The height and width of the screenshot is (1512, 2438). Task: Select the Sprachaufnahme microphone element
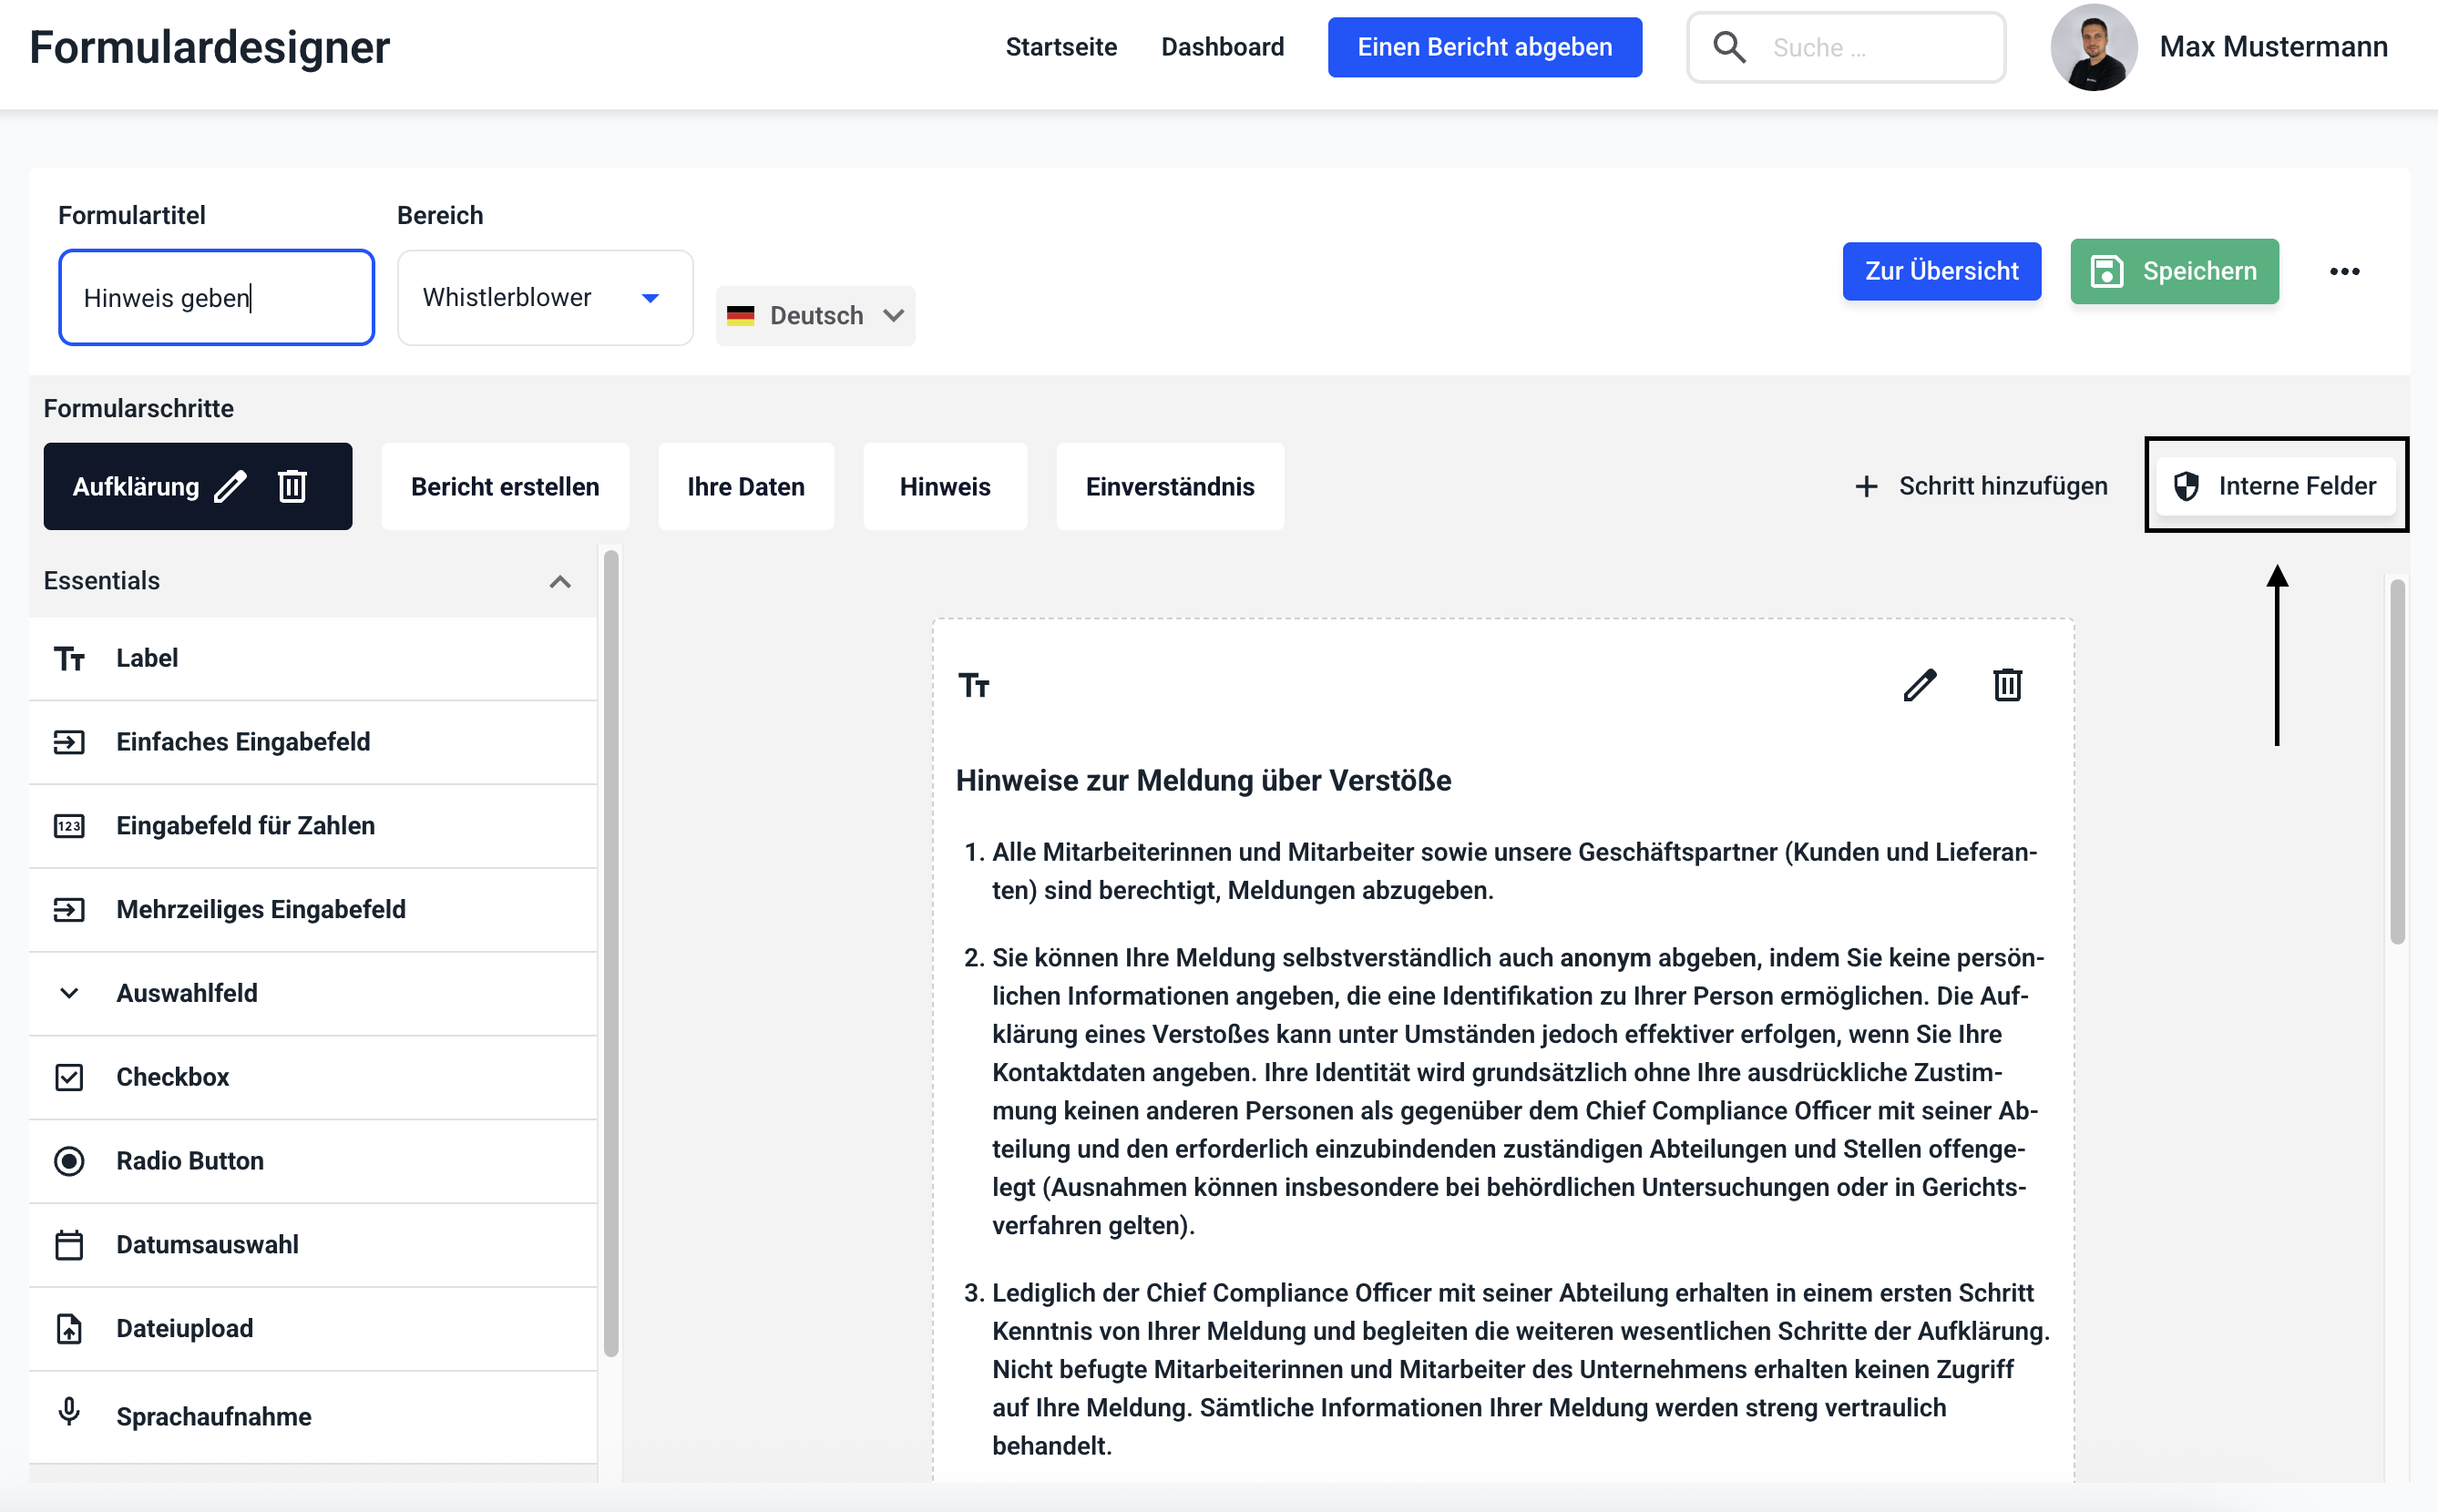(213, 1416)
